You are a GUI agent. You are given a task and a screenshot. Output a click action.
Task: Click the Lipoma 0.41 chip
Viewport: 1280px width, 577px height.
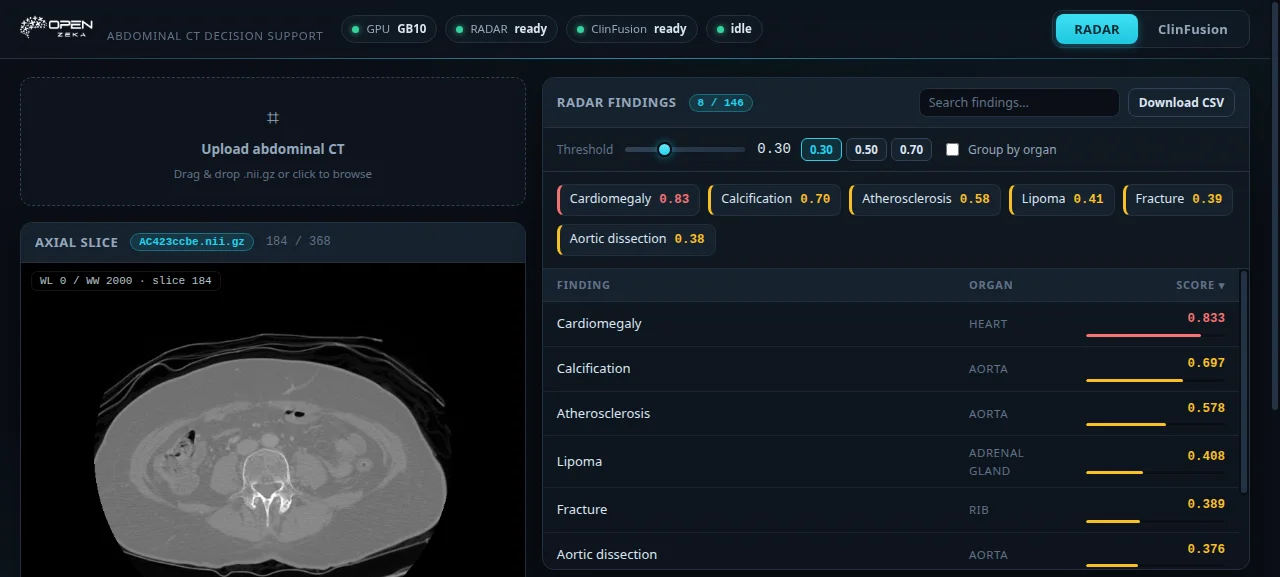pos(1062,199)
